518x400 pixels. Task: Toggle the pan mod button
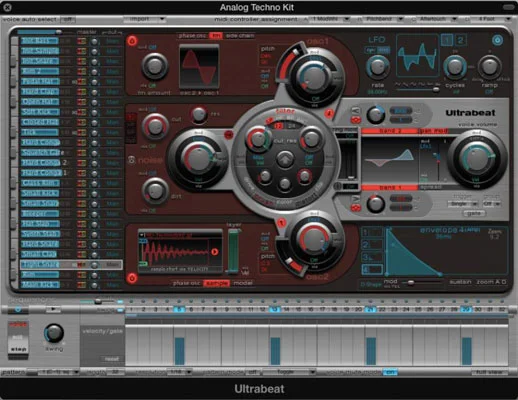click(432, 131)
